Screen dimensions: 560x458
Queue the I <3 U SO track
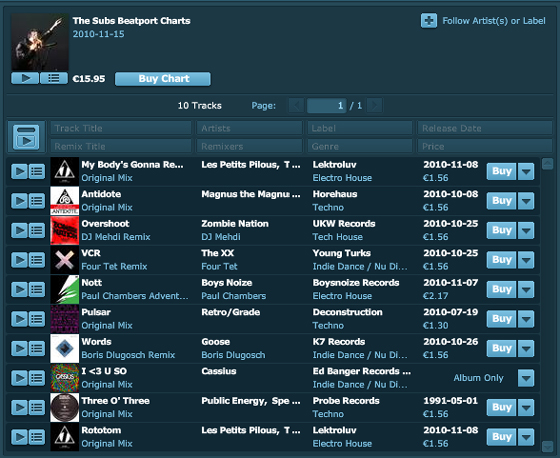pos(37,378)
